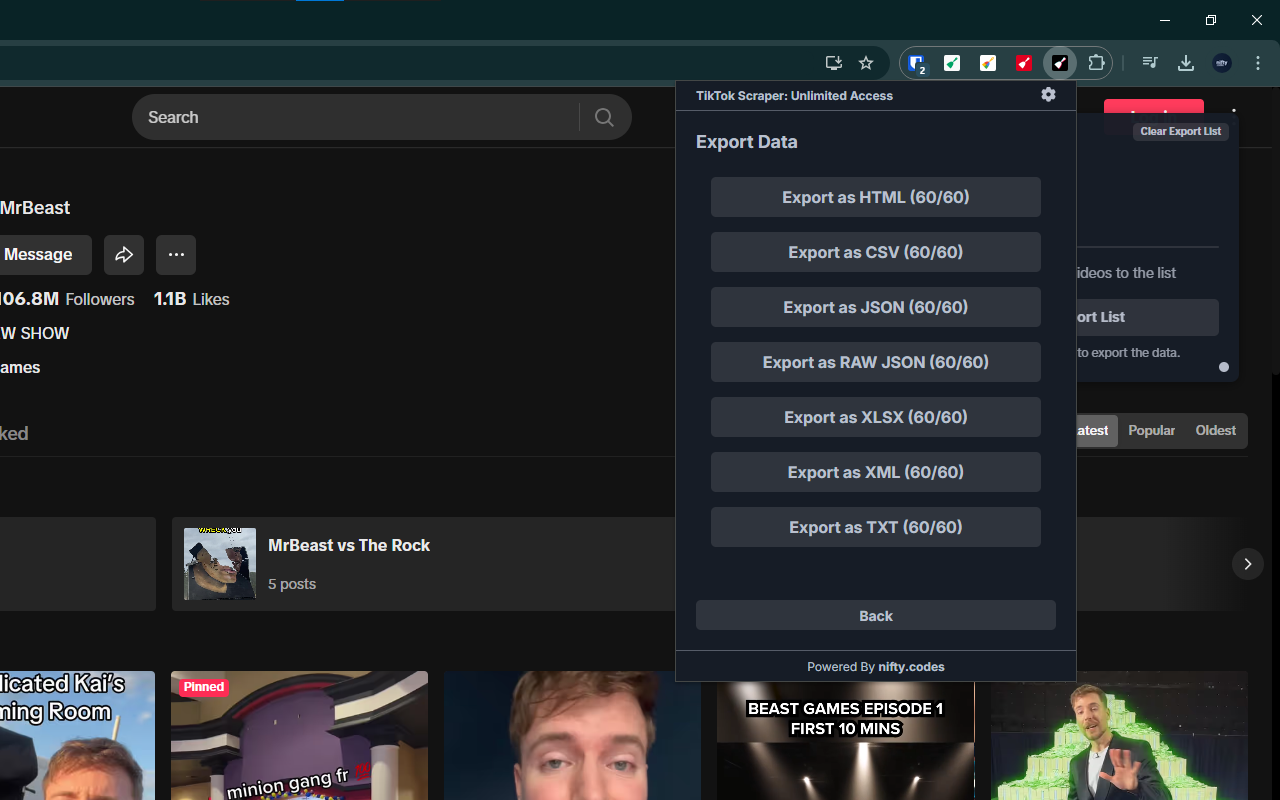The width and height of the screenshot is (1280, 800).
Task: Open the Chrome extensions puzzle-piece icon
Action: pyautogui.click(x=1096, y=63)
